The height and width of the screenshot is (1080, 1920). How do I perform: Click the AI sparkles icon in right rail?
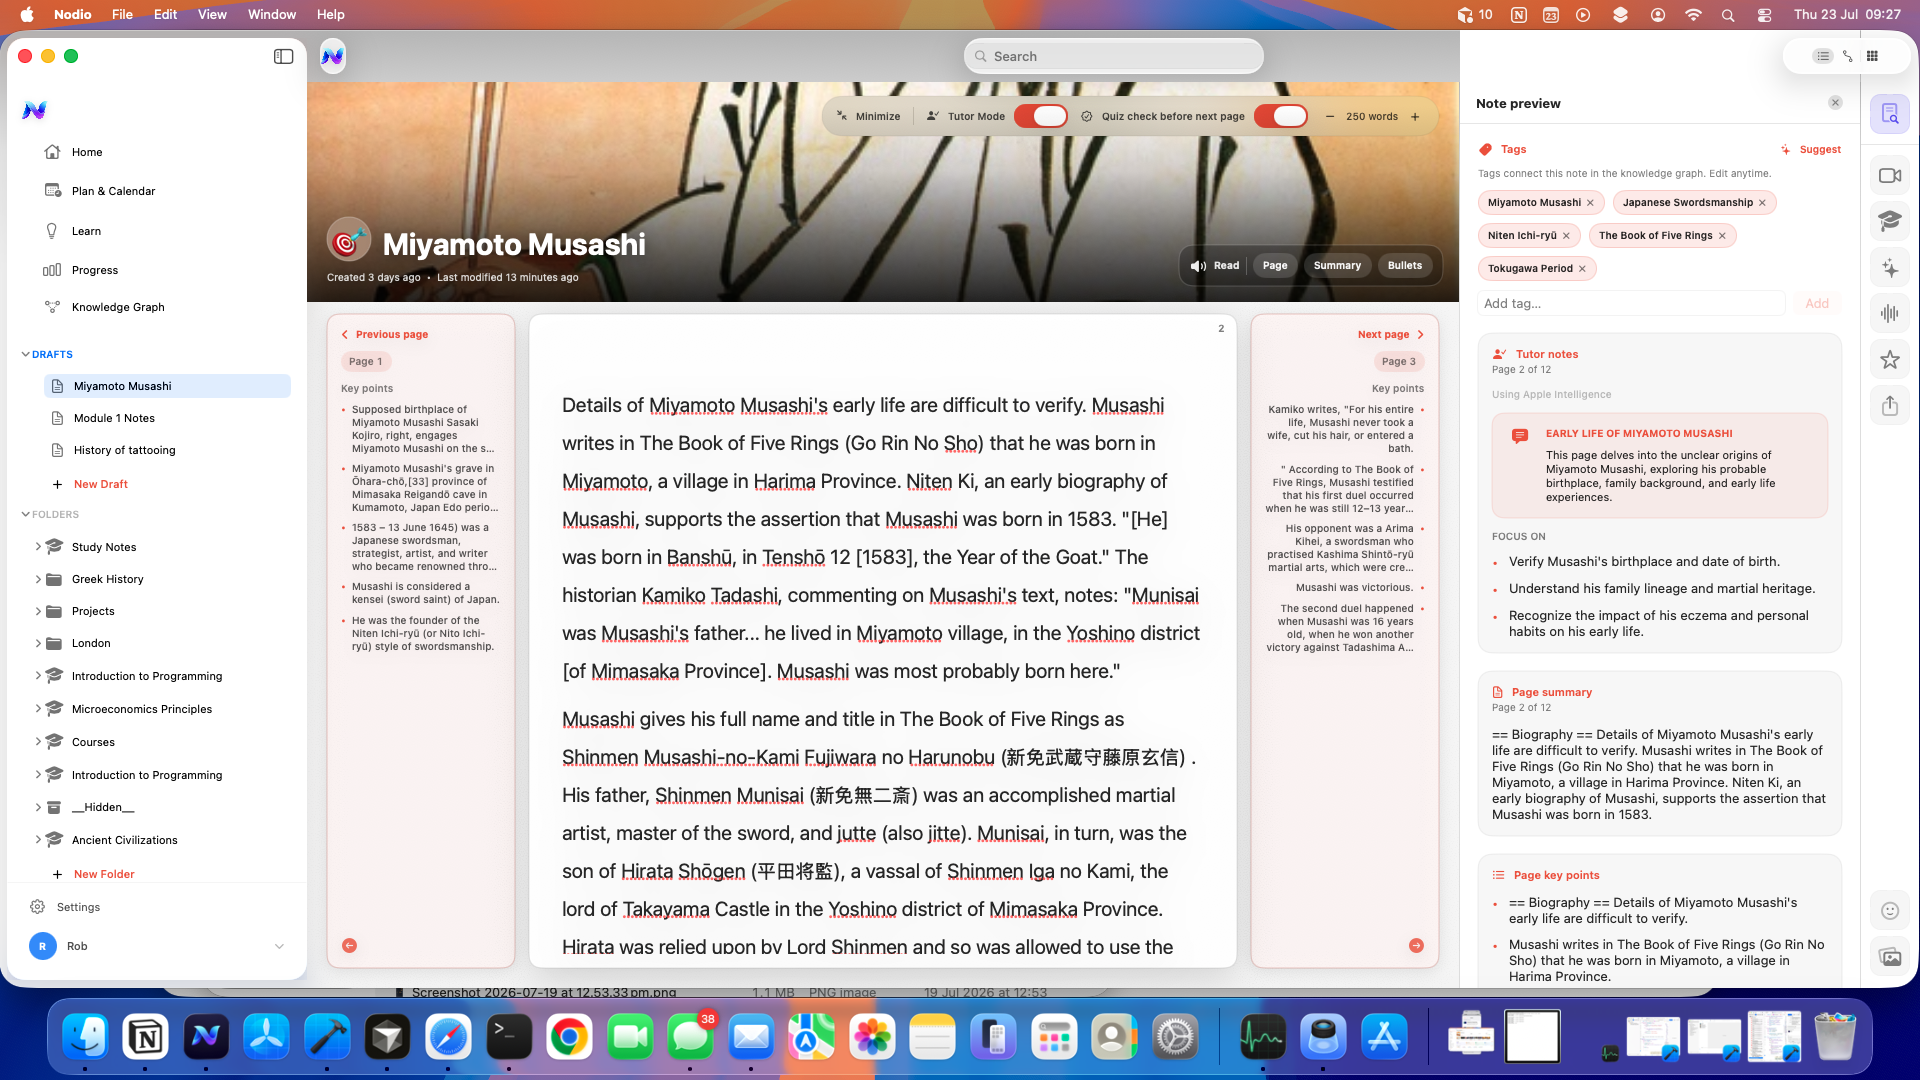click(x=1889, y=267)
